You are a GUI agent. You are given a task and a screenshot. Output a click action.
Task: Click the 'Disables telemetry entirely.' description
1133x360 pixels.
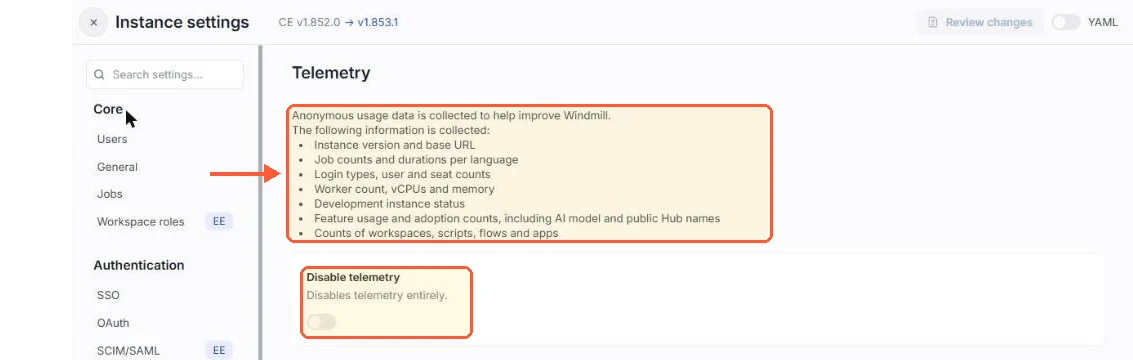coord(377,296)
